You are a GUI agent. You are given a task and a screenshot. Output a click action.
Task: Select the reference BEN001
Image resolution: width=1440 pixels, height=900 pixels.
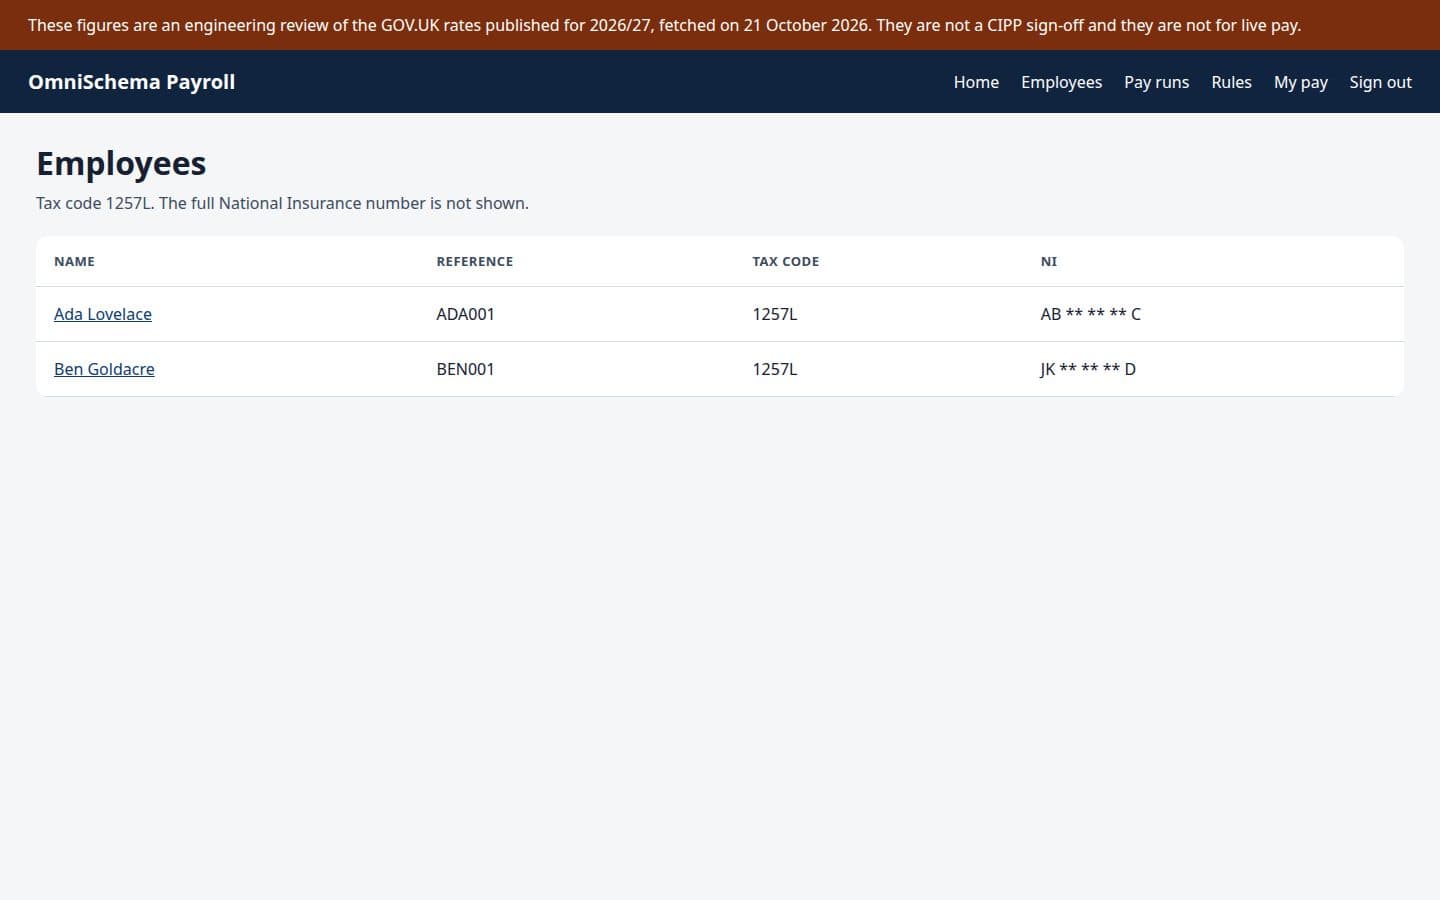465,369
